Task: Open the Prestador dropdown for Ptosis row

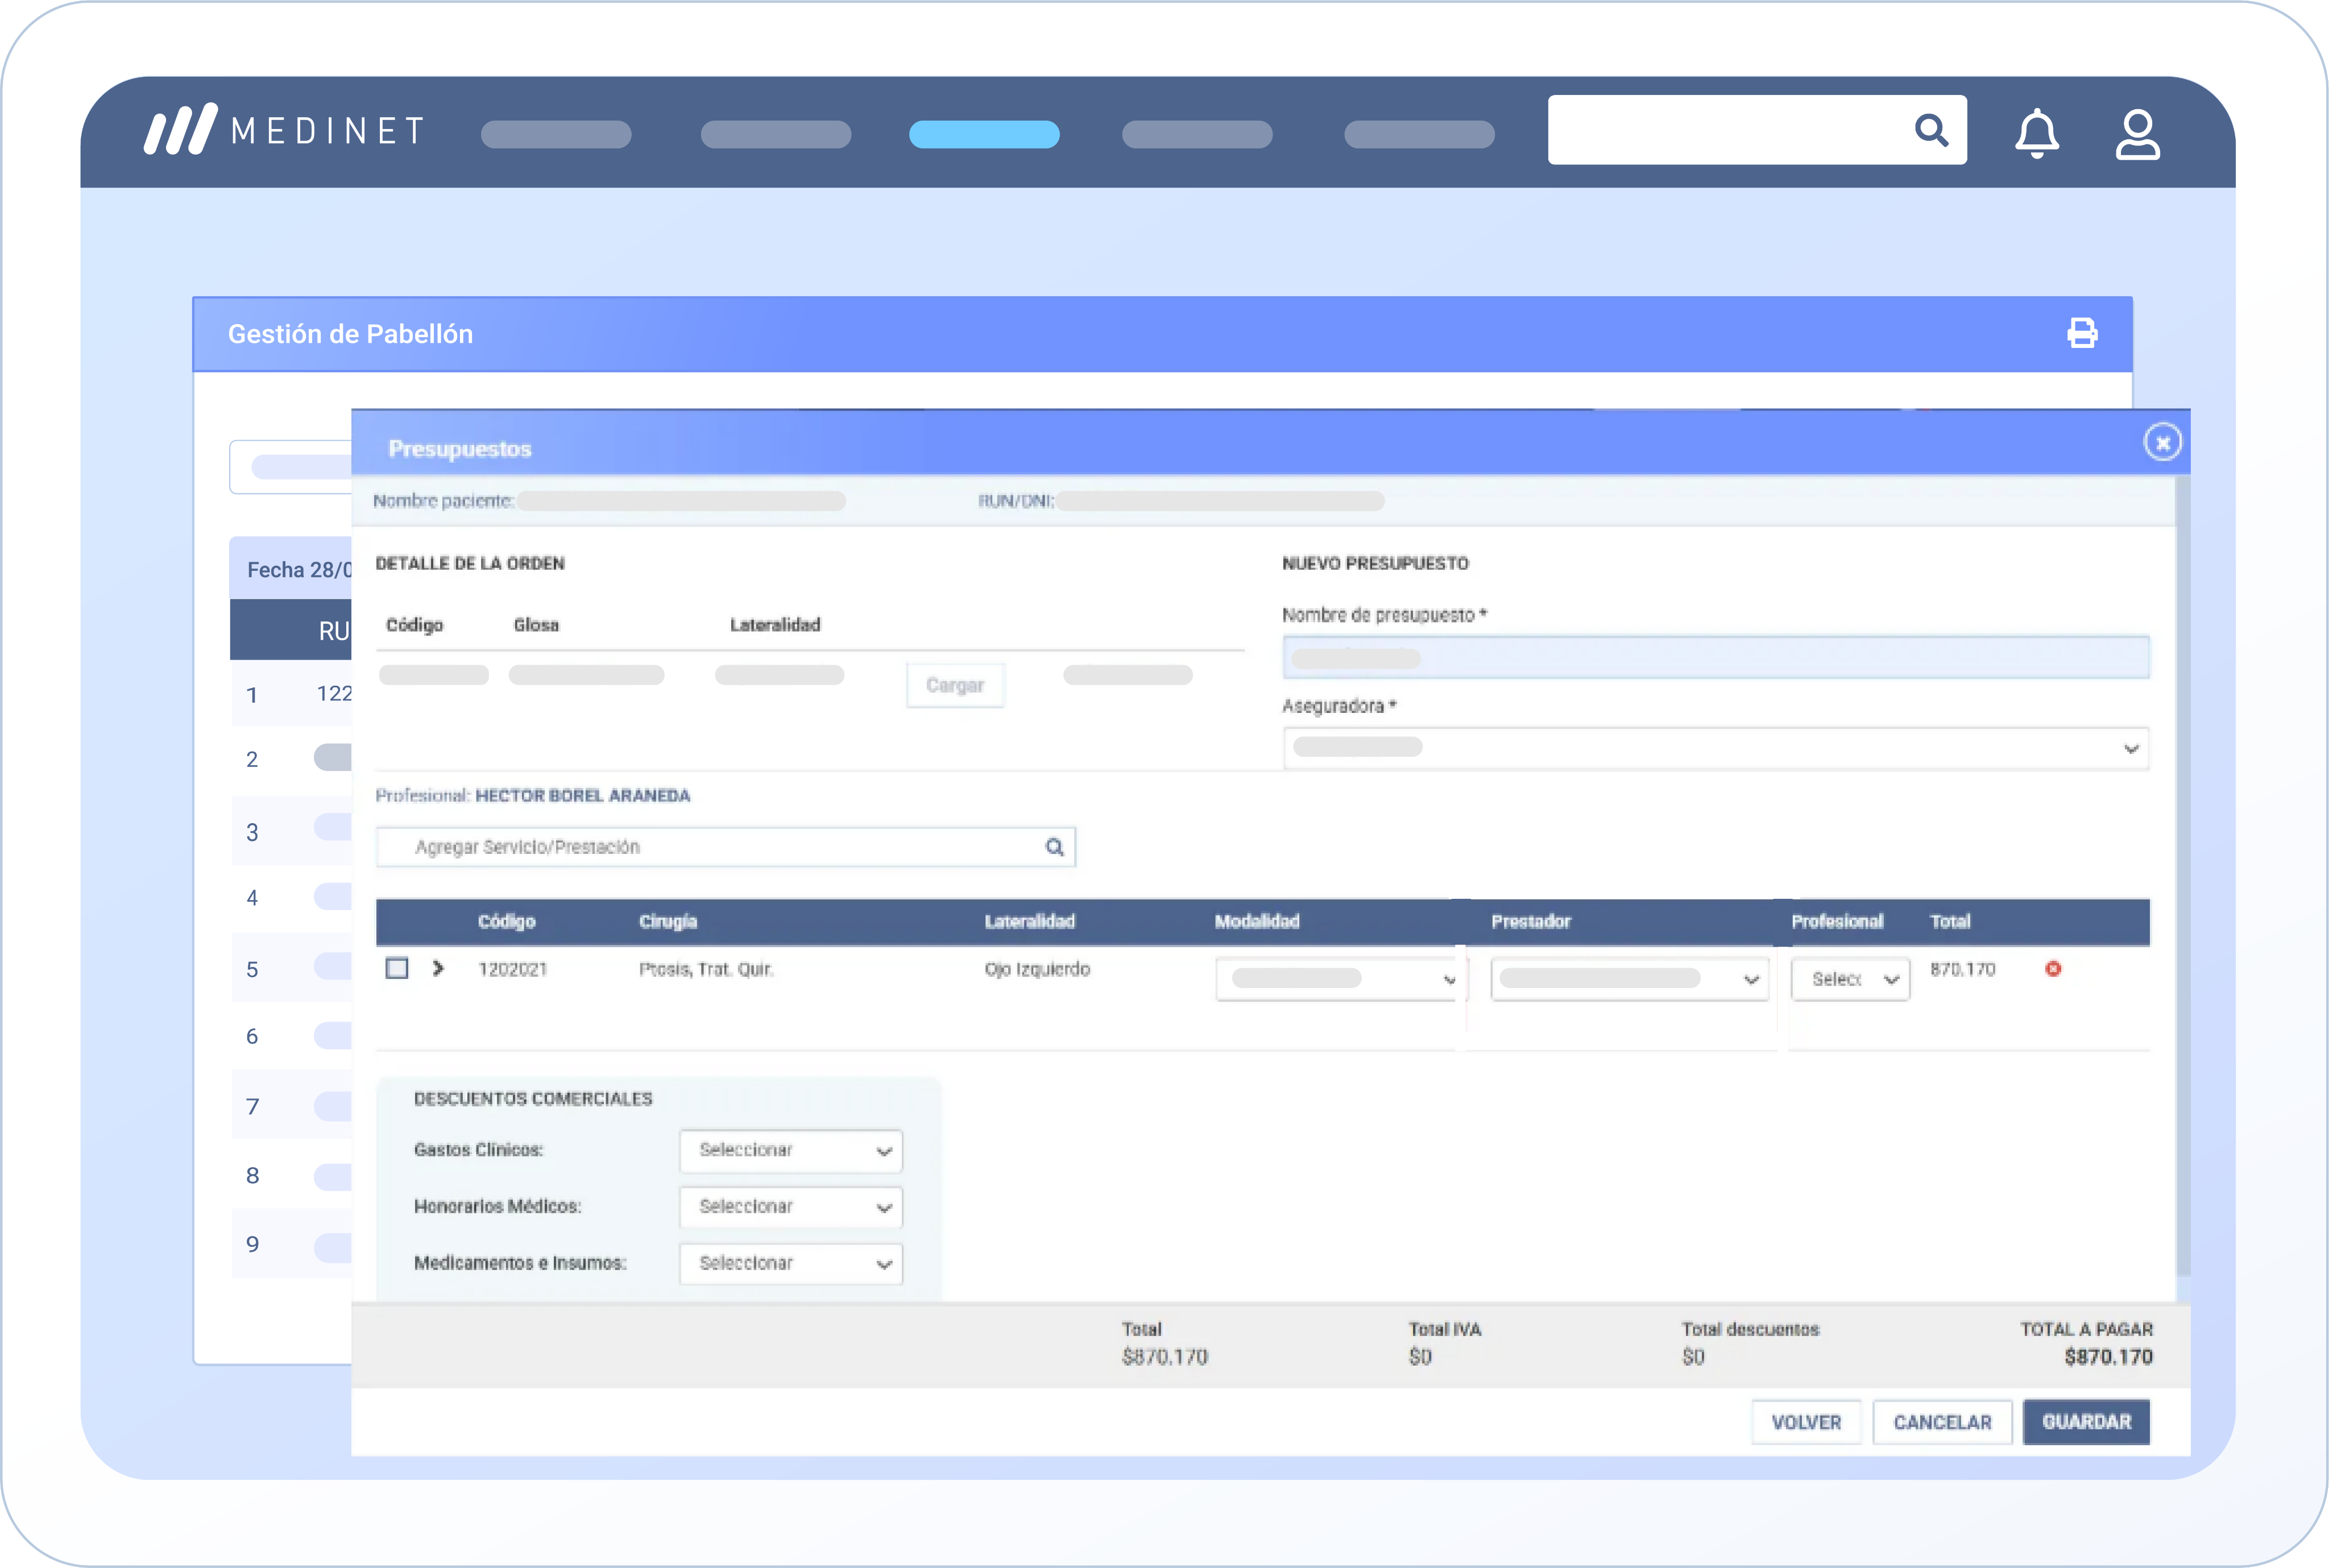Action: click(x=1629, y=979)
